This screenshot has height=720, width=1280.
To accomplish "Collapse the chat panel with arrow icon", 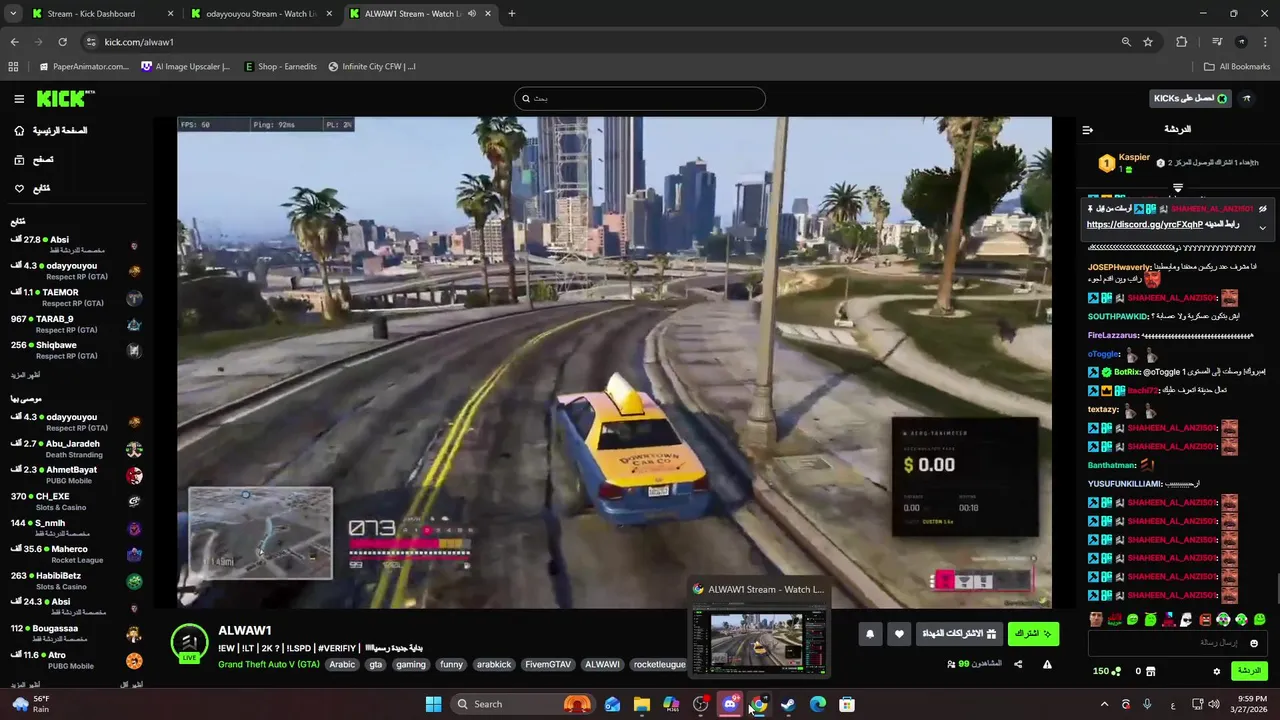I will click(x=1088, y=130).
